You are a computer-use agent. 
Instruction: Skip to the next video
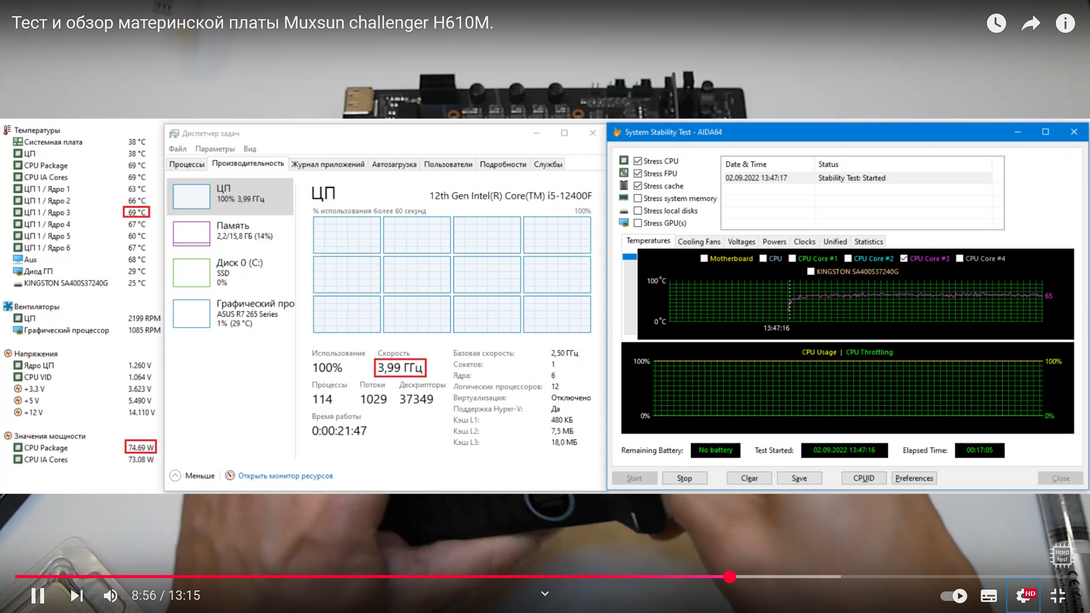pyautogui.click(x=76, y=596)
